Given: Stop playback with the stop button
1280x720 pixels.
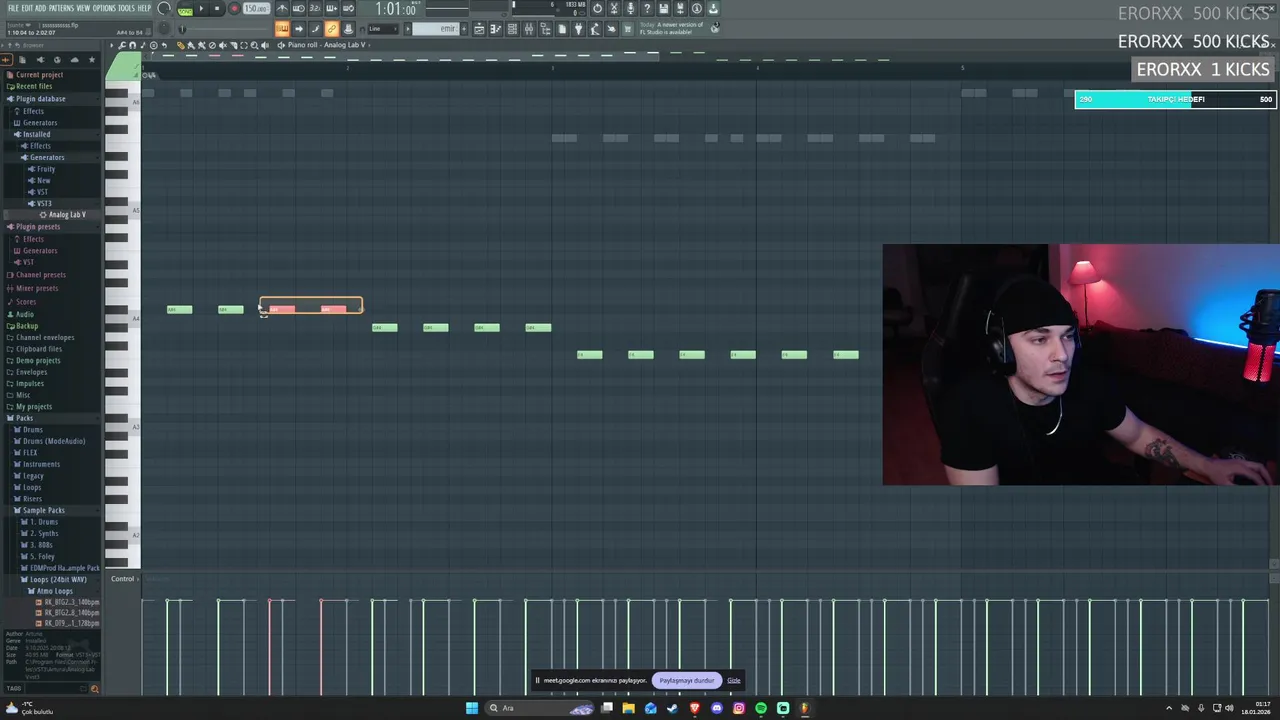Looking at the screenshot, I should click(217, 9).
